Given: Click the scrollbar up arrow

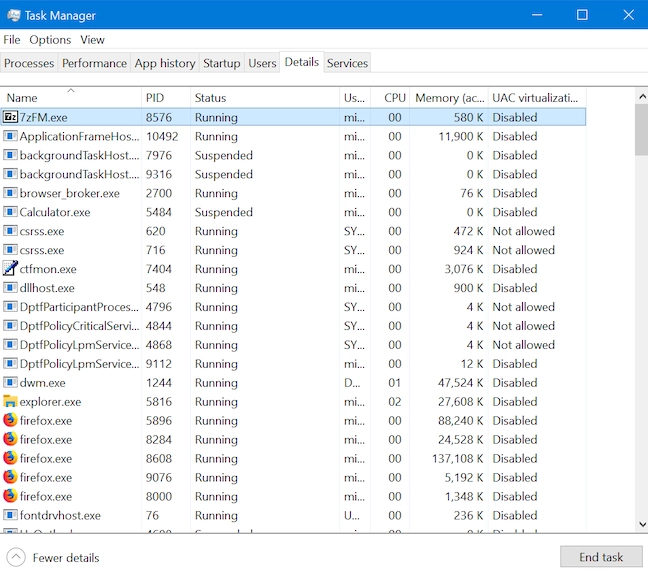Looking at the screenshot, I should [x=642, y=97].
